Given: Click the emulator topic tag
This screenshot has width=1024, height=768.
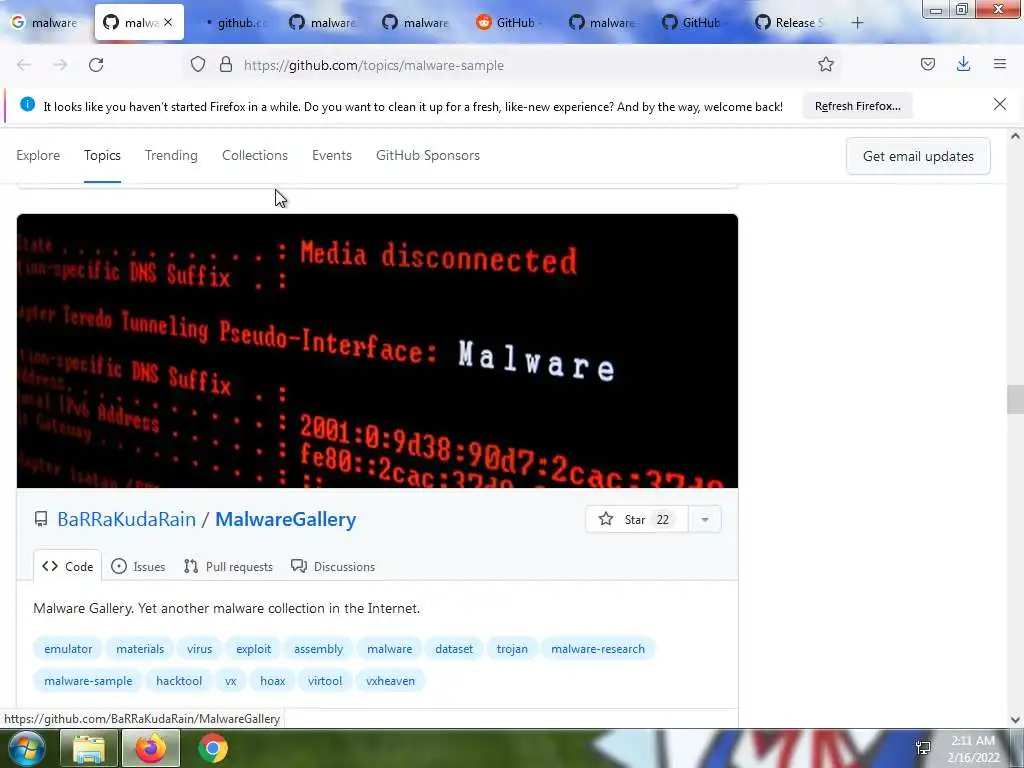Looking at the screenshot, I should (x=68, y=648).
